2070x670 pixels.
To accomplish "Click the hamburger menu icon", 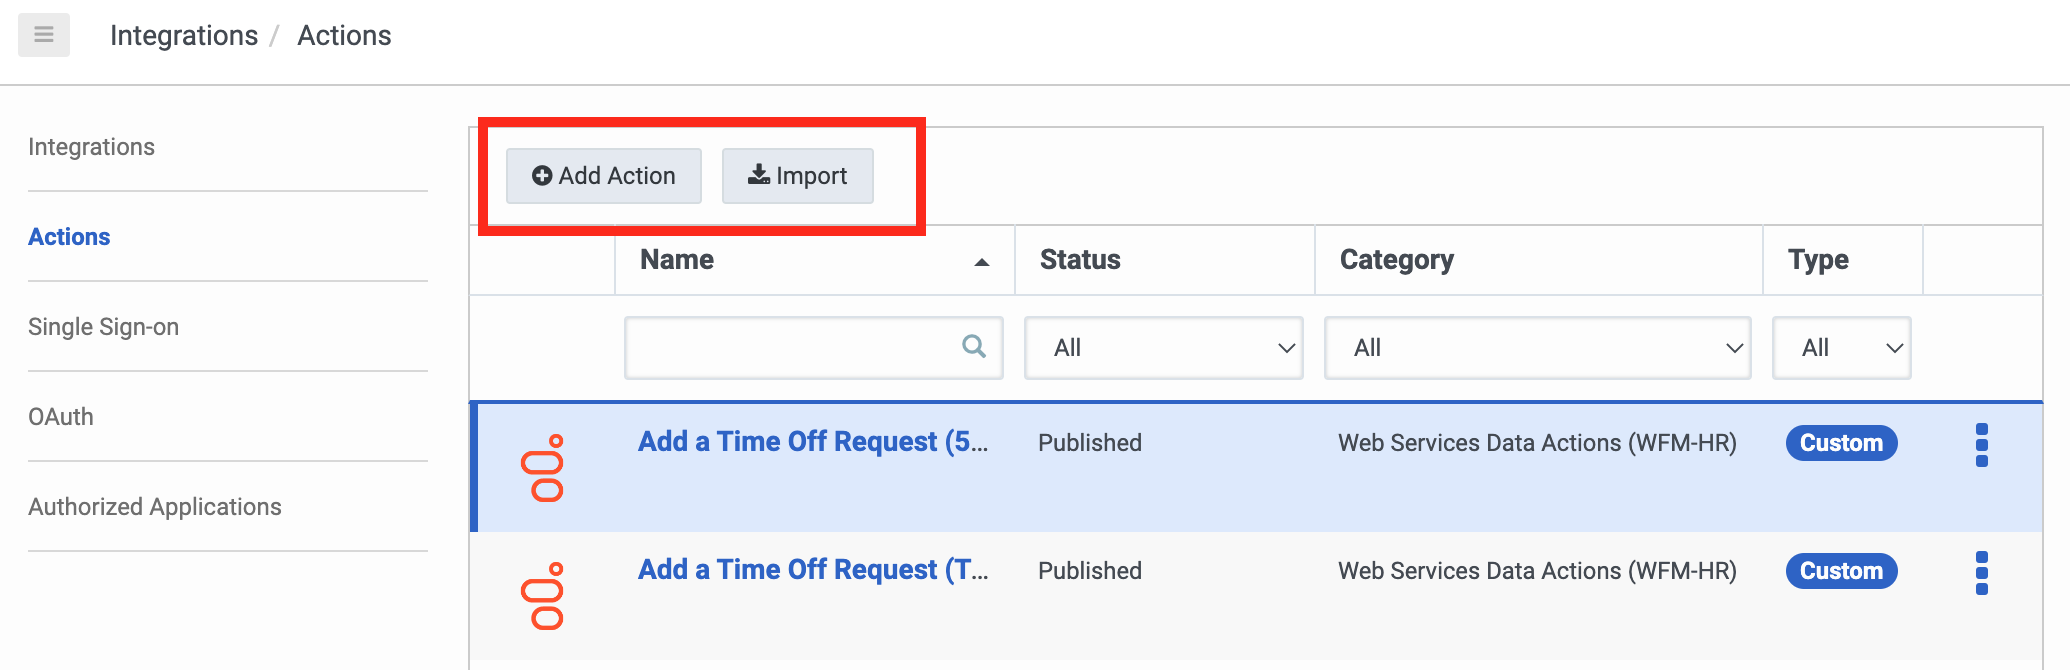I will tap(43, 35).
